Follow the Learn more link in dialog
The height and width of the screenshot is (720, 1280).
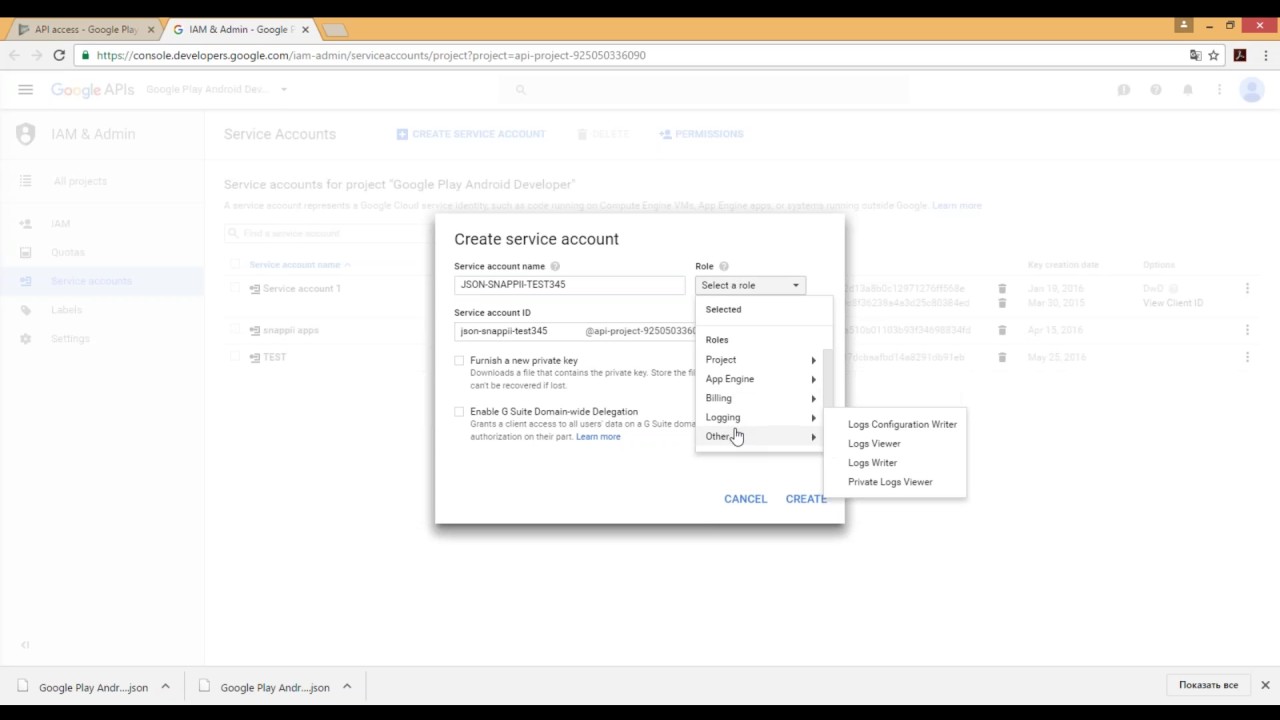[x=598, y=437]
